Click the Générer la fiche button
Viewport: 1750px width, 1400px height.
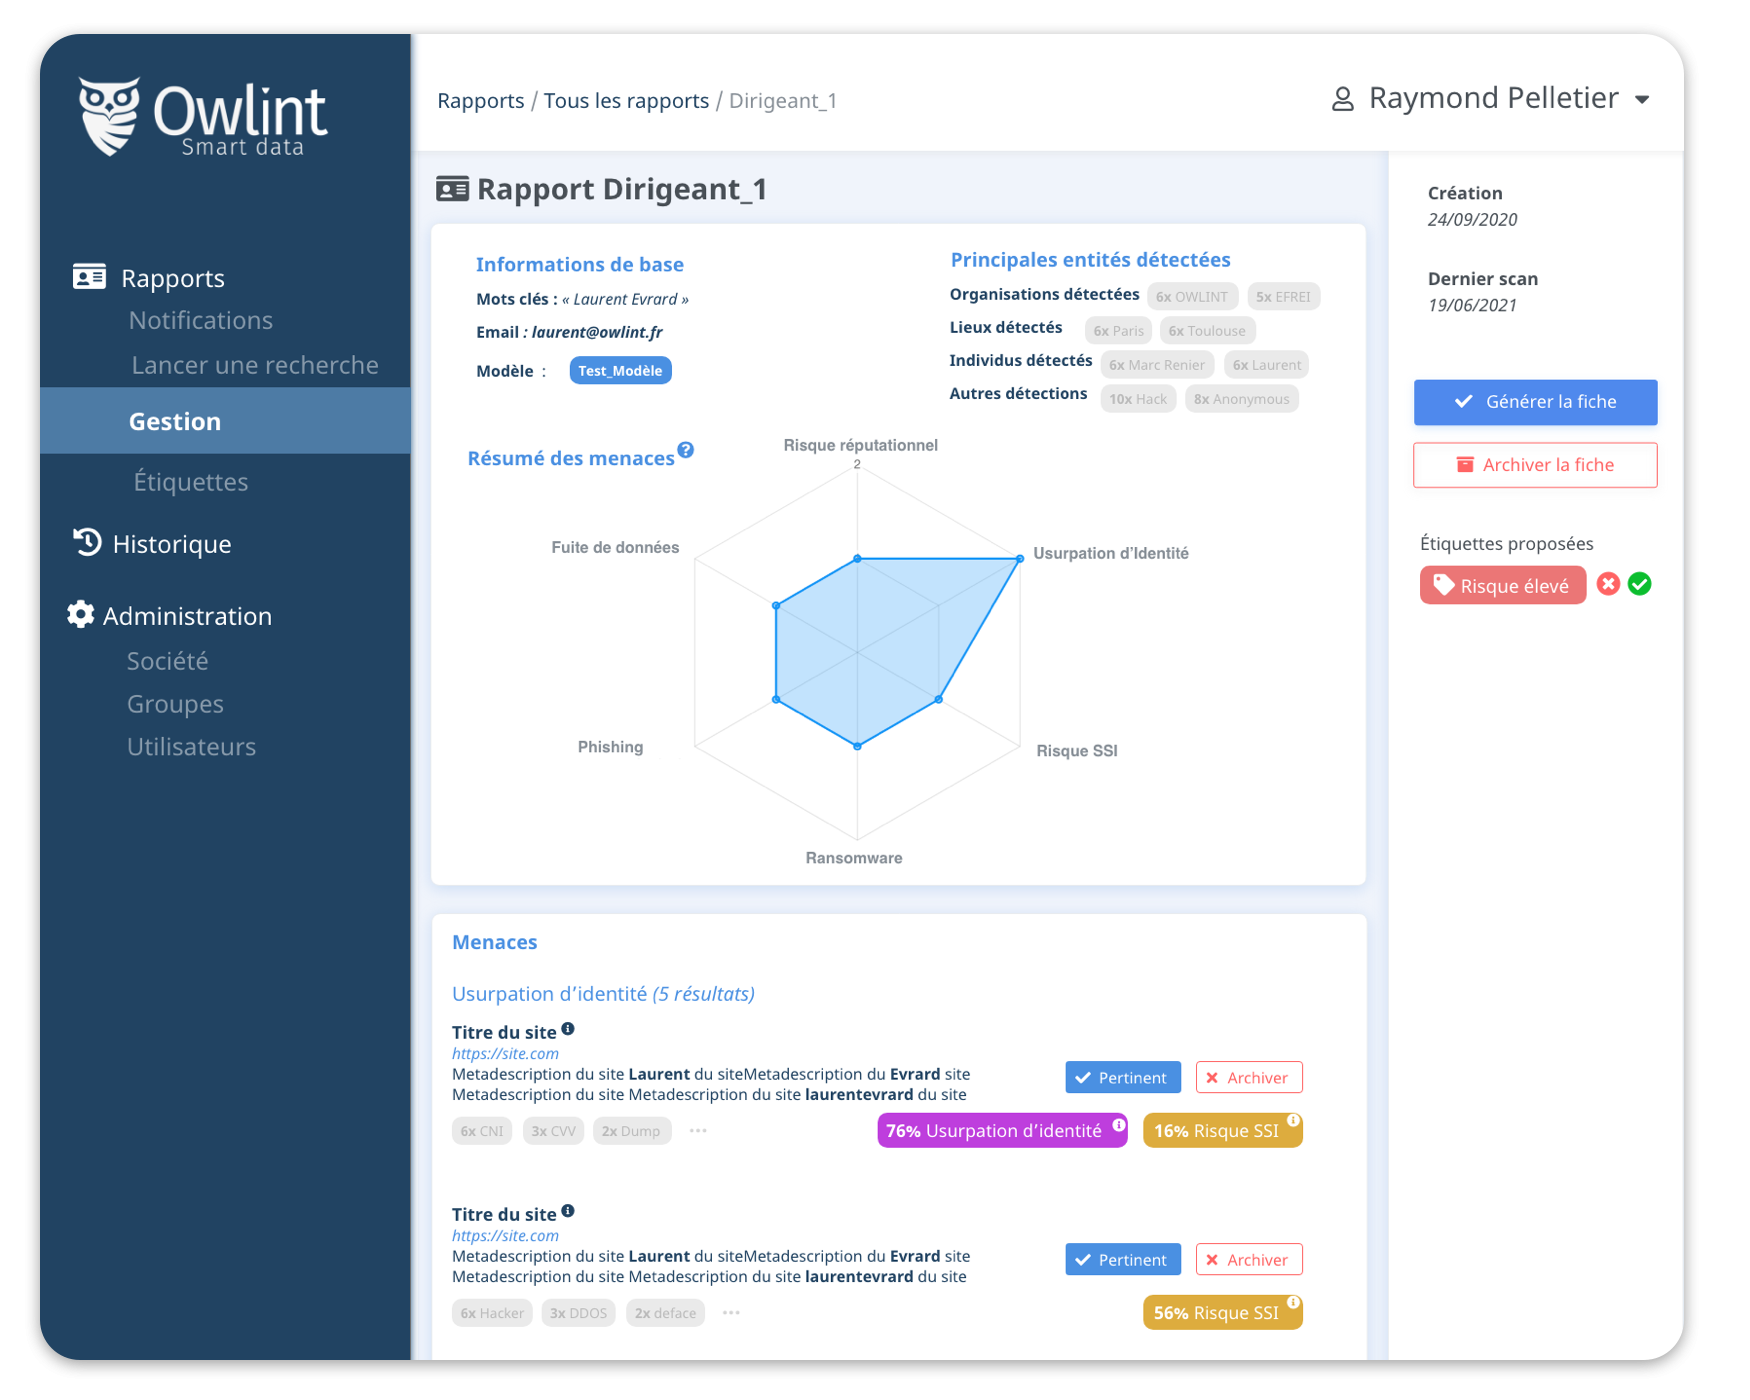coord(1535,402)
